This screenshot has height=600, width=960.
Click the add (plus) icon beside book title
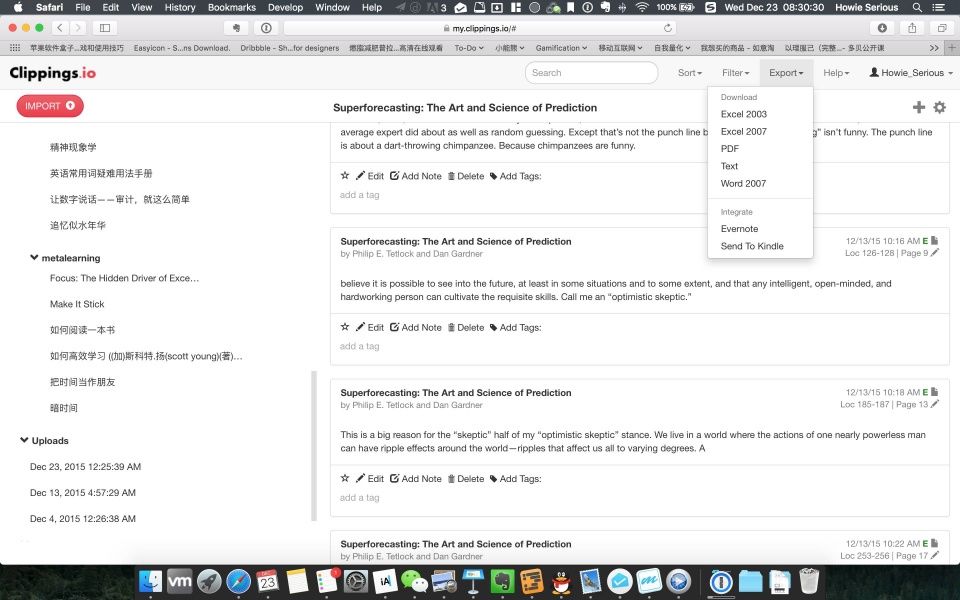pos(918,107)
